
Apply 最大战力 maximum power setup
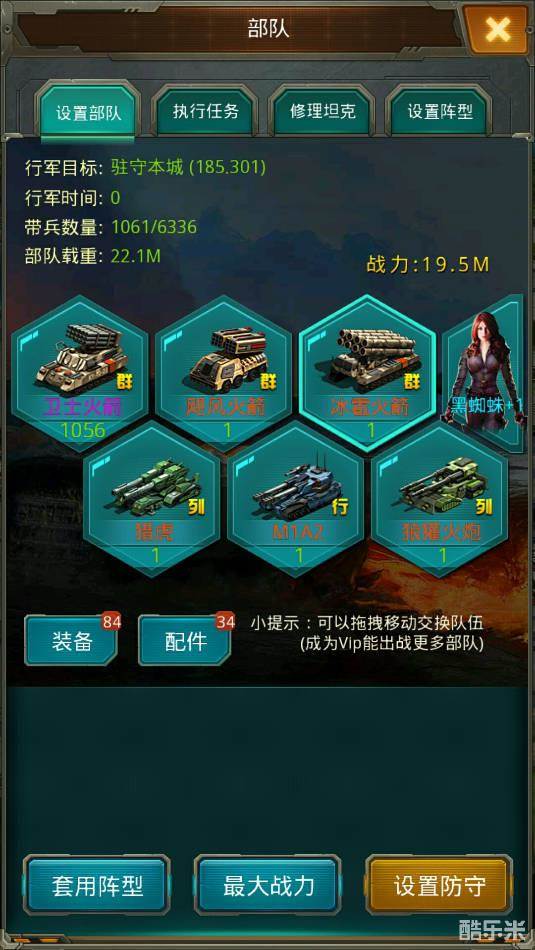pyautogui.click(x=268, y=885)
